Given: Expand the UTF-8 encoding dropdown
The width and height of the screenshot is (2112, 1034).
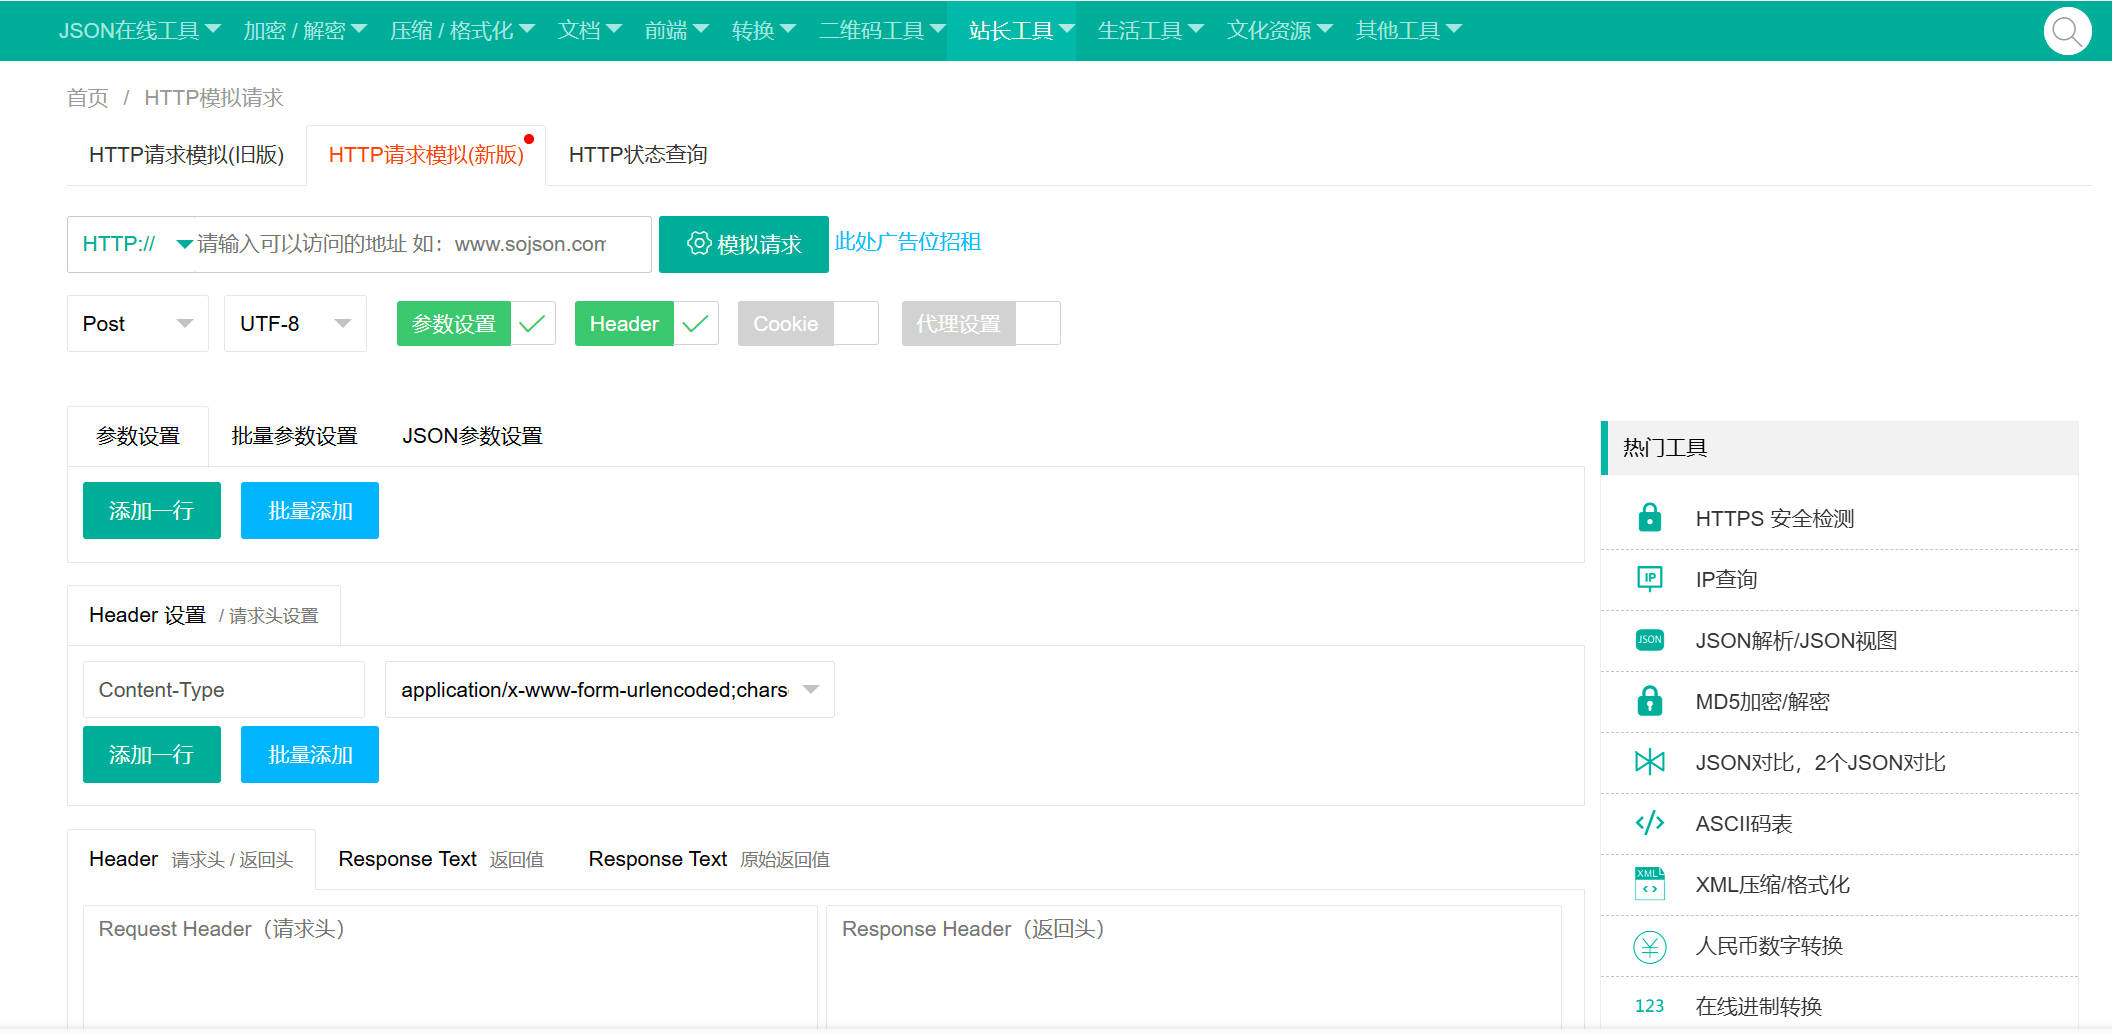Looking at the screenshot, I should coord(295,324).
